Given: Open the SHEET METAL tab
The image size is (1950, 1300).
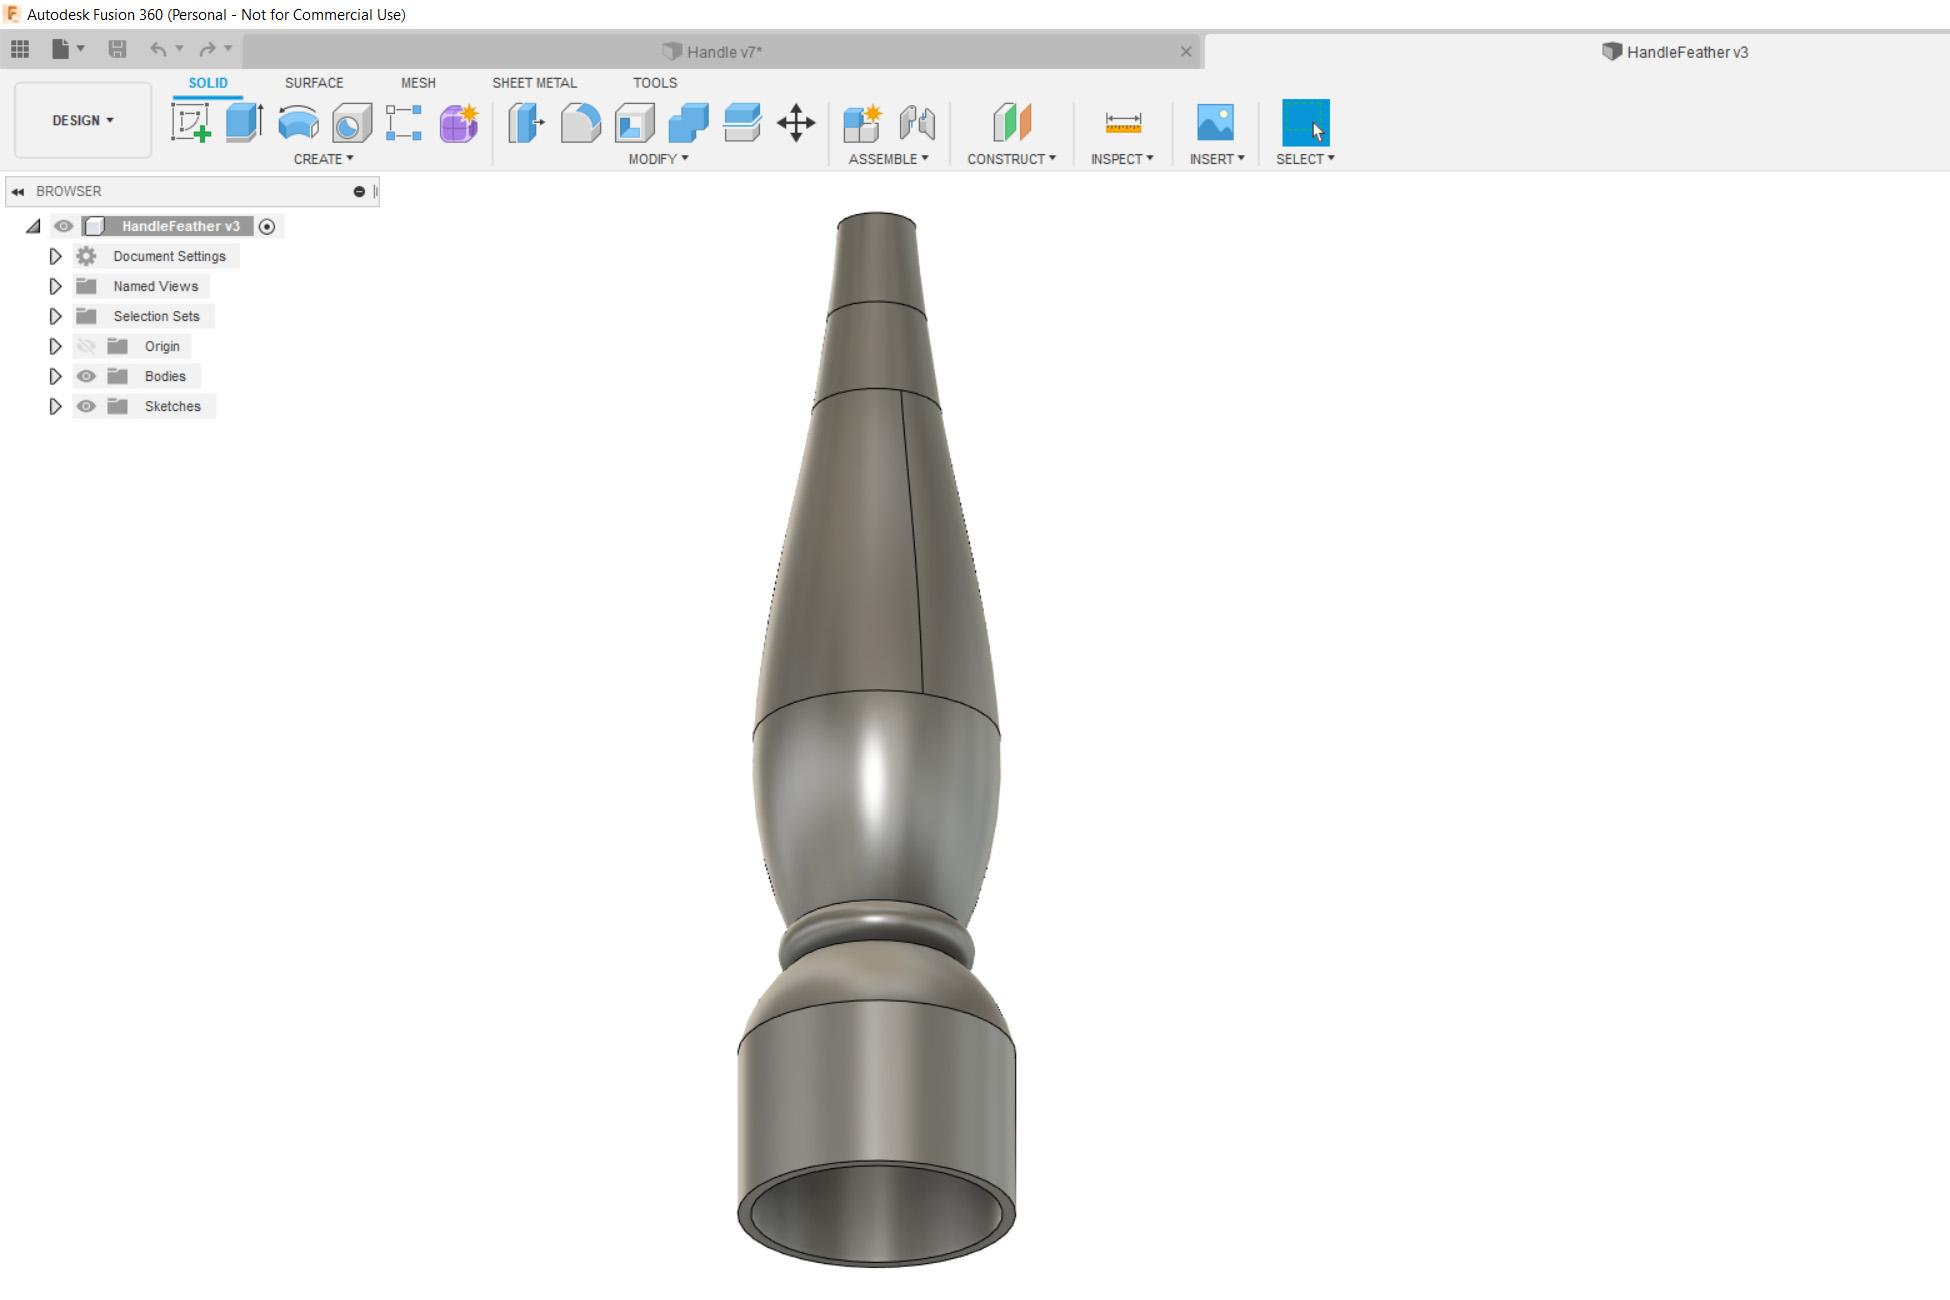Looking at the screenshot, I should point(534,83).
